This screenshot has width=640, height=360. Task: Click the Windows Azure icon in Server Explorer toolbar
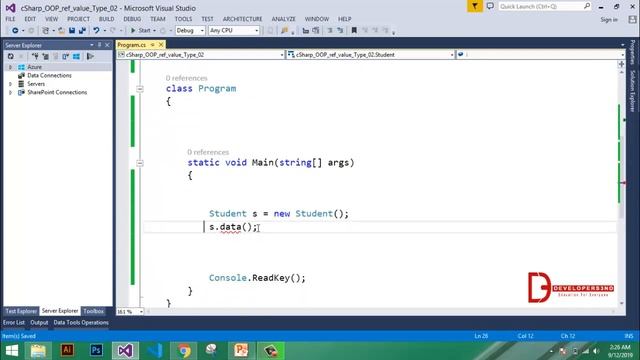pyautogui.click(x=76, y=56)
